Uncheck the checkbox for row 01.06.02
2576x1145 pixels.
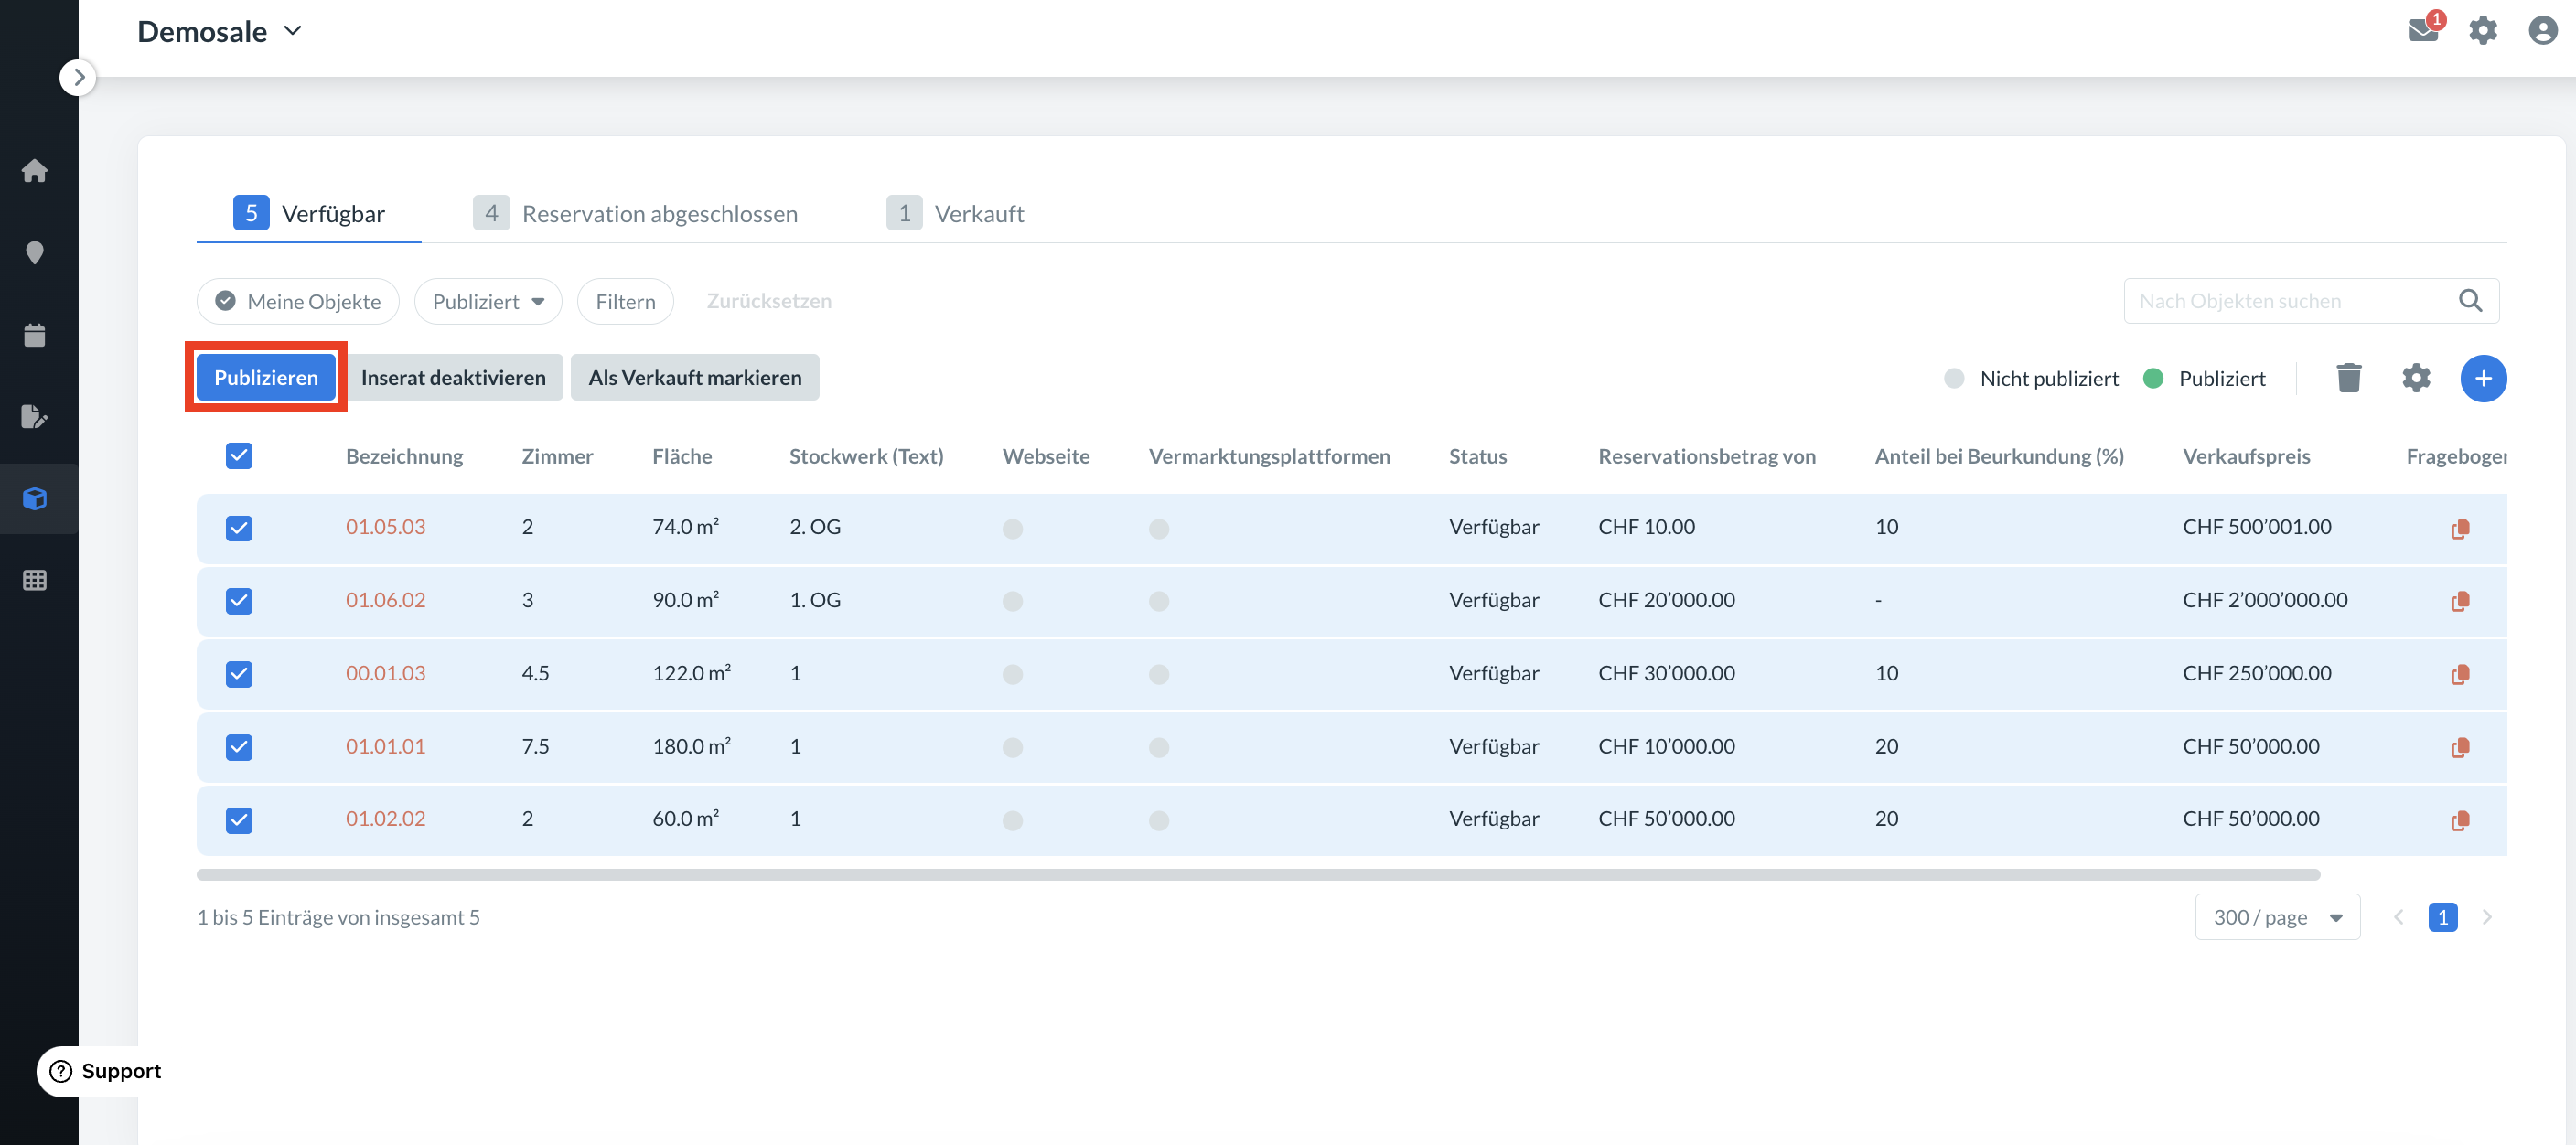(x=239, y=601)
